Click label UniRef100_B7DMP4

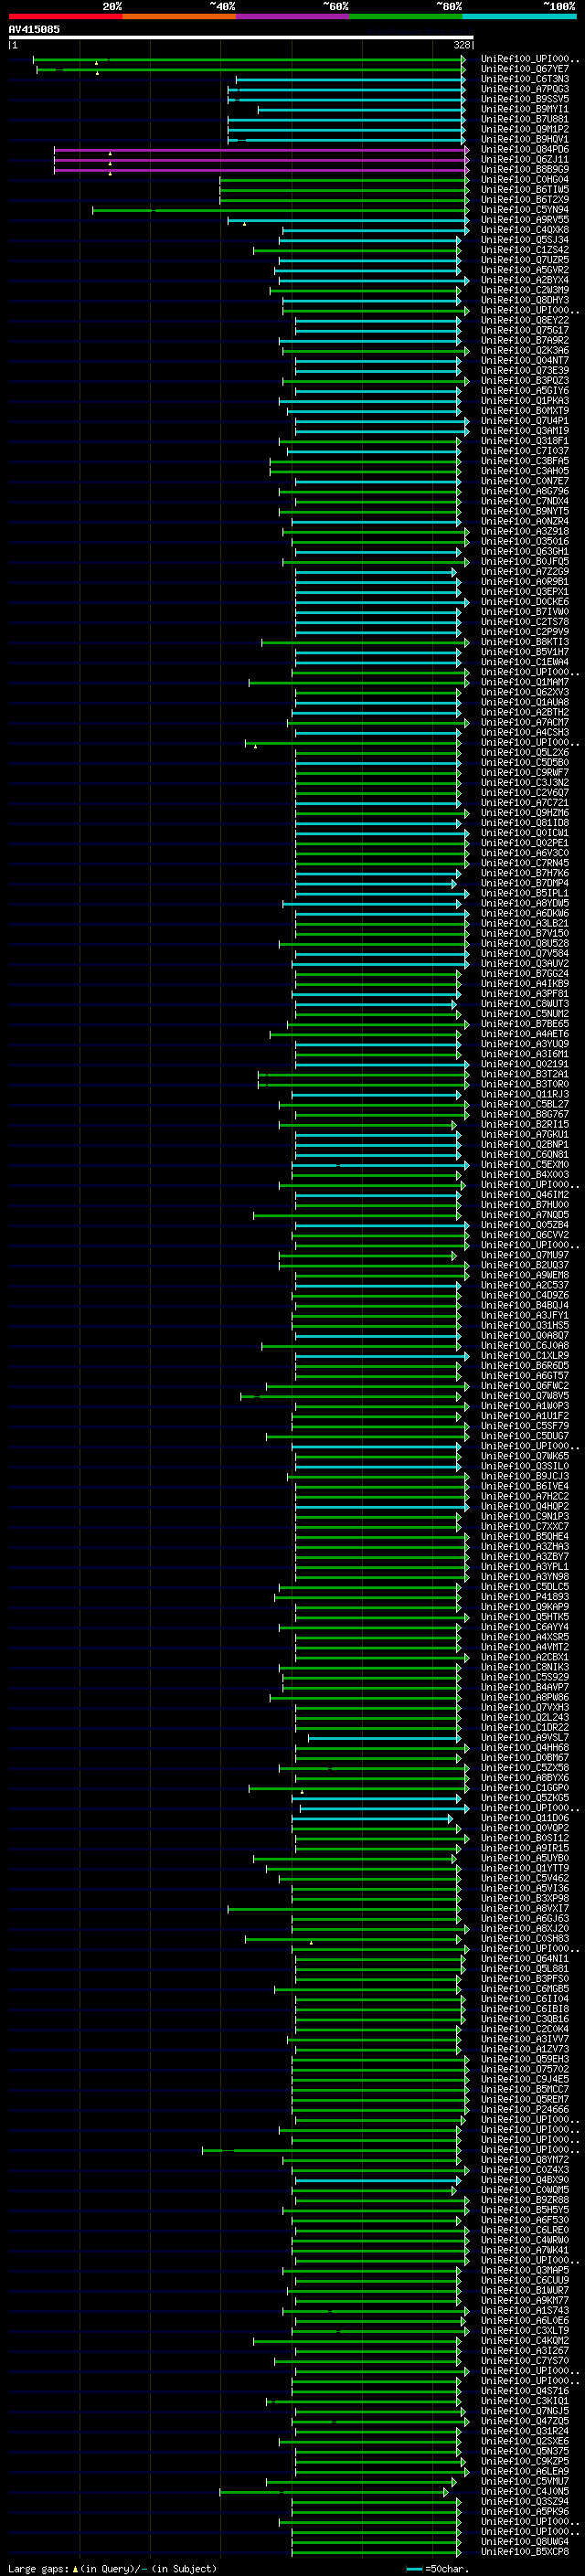525,883
